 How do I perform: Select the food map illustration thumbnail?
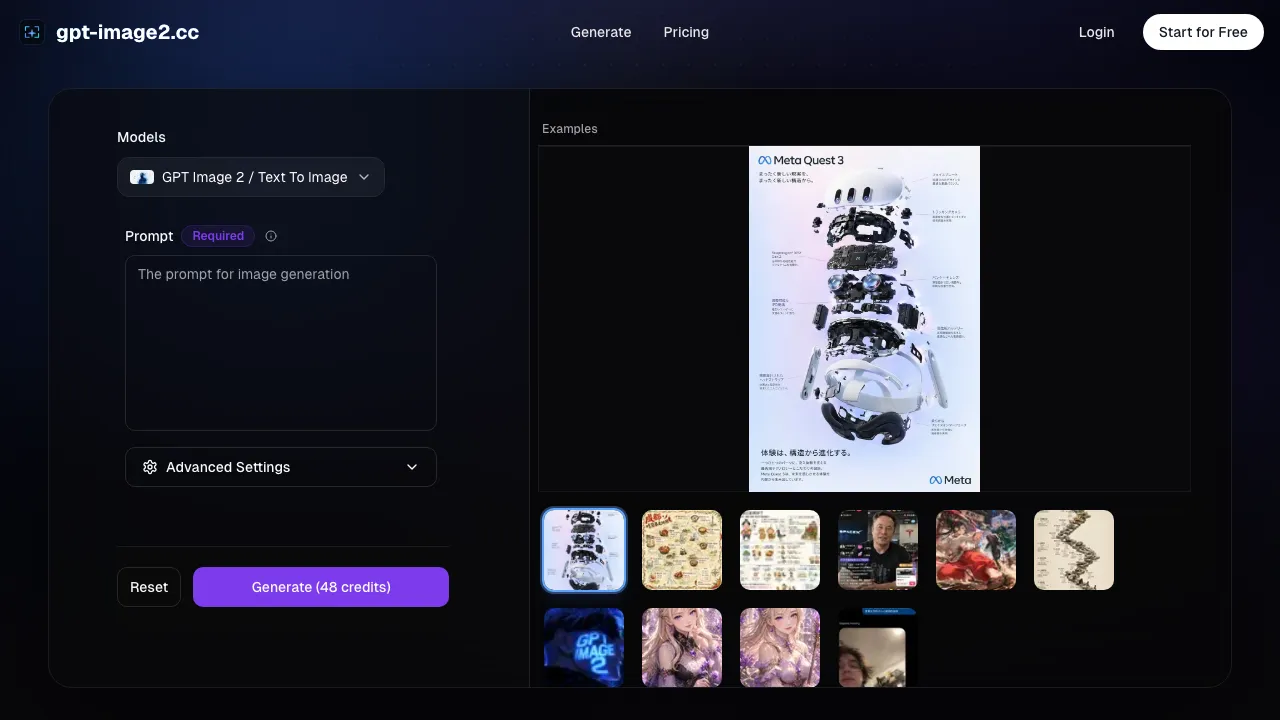click(x=682, y=550)
